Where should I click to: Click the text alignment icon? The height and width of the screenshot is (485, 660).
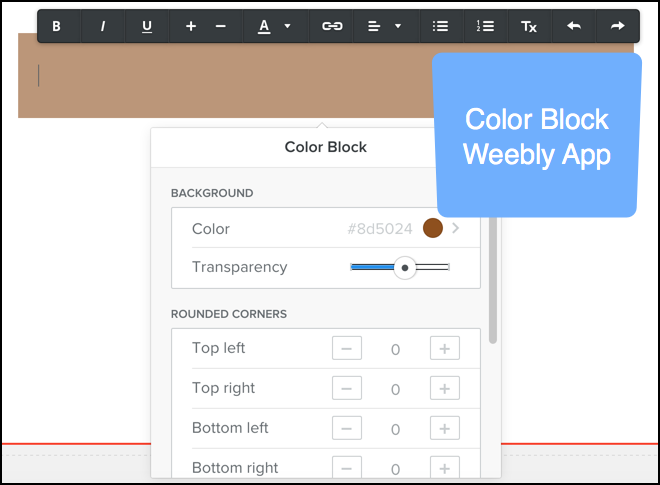pyautogui.click(x=374, y=26)
